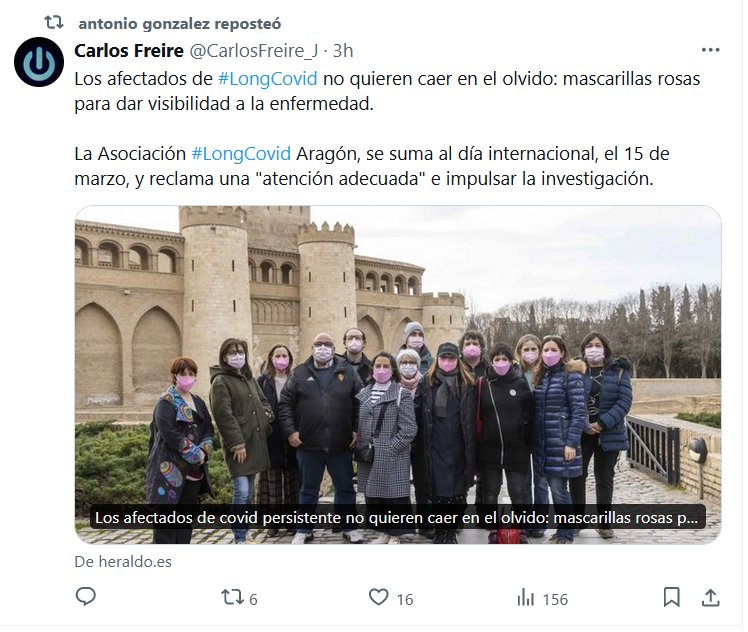Open the three-dot more options menu

(710, 50)
